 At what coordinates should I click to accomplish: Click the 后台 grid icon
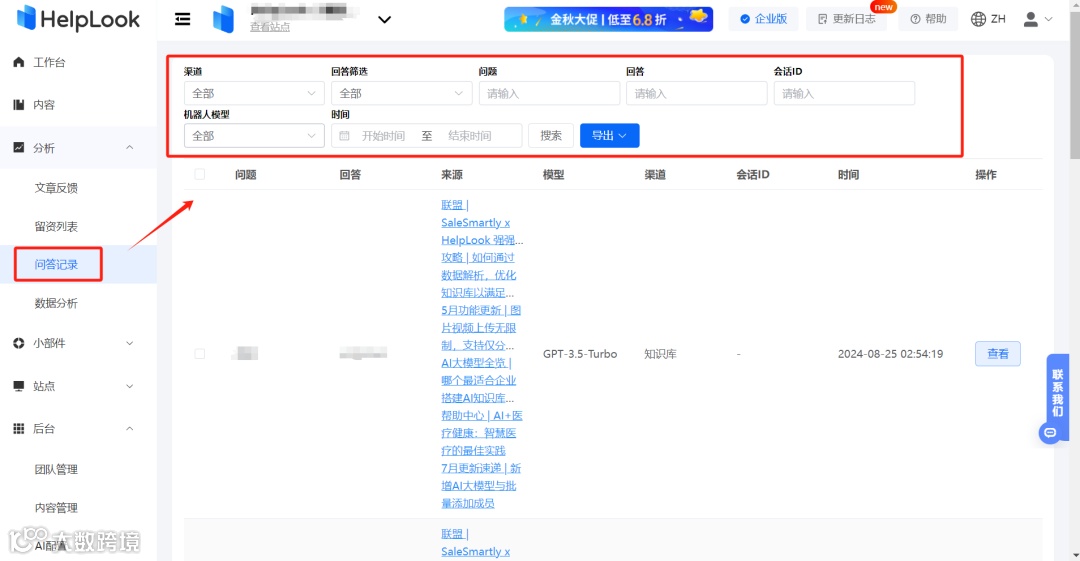pyautogui.click(x=19, y=429)
